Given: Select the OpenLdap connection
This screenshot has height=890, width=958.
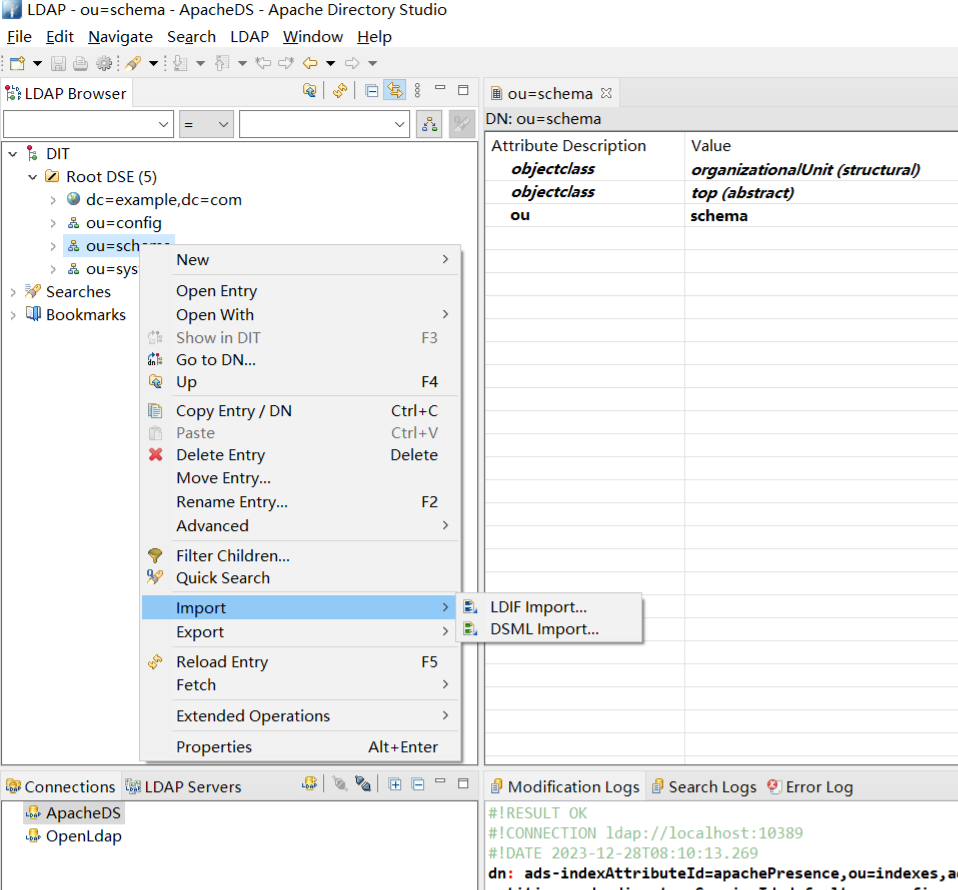Looking at the screenshot, I should (83, 836).
